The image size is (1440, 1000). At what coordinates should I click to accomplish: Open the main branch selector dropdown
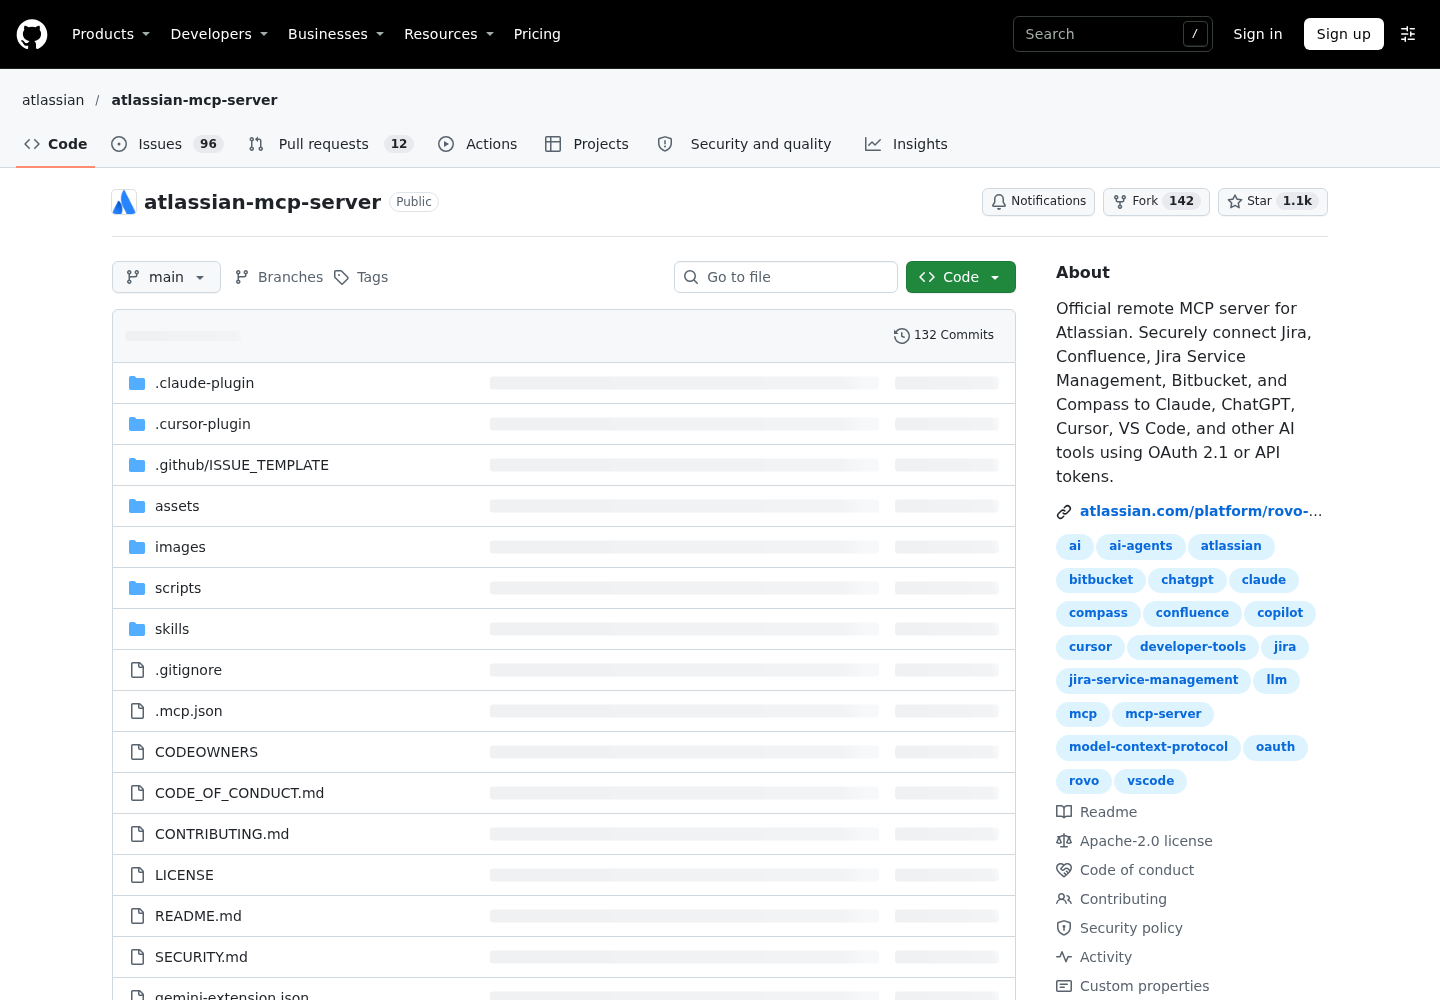pyautogui.click(x=166, y=277)
